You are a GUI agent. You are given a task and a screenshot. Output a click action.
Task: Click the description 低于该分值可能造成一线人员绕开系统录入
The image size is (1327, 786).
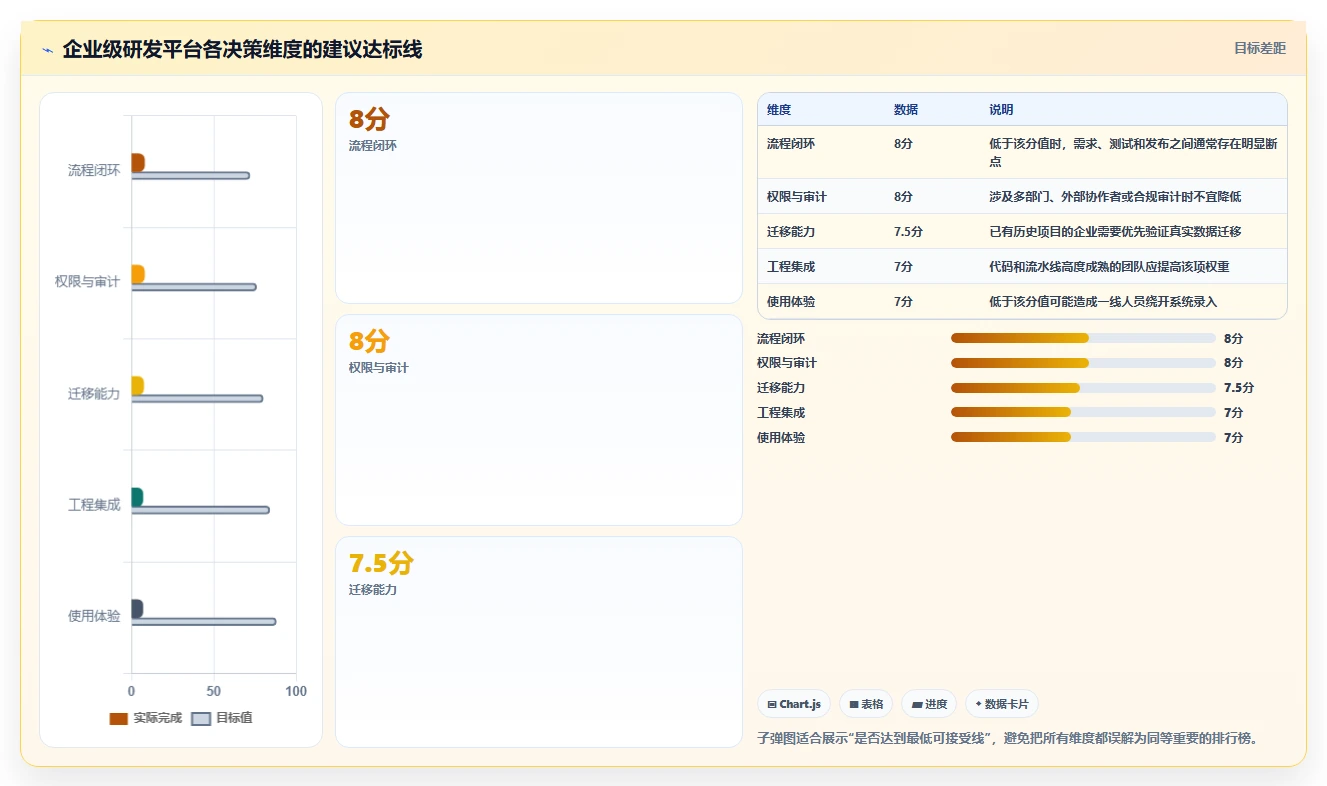click(1103, 302)
